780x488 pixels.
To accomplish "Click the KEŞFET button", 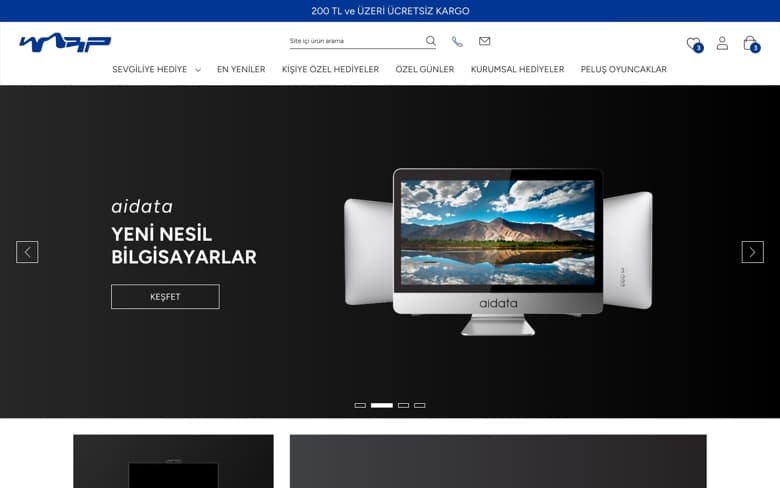I will point(165,296).
